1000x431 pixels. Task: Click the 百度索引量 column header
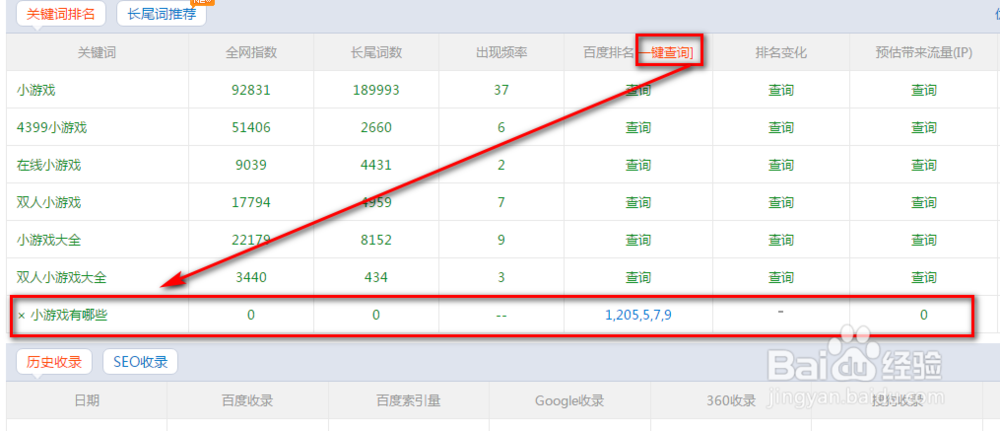pos(408,400)
